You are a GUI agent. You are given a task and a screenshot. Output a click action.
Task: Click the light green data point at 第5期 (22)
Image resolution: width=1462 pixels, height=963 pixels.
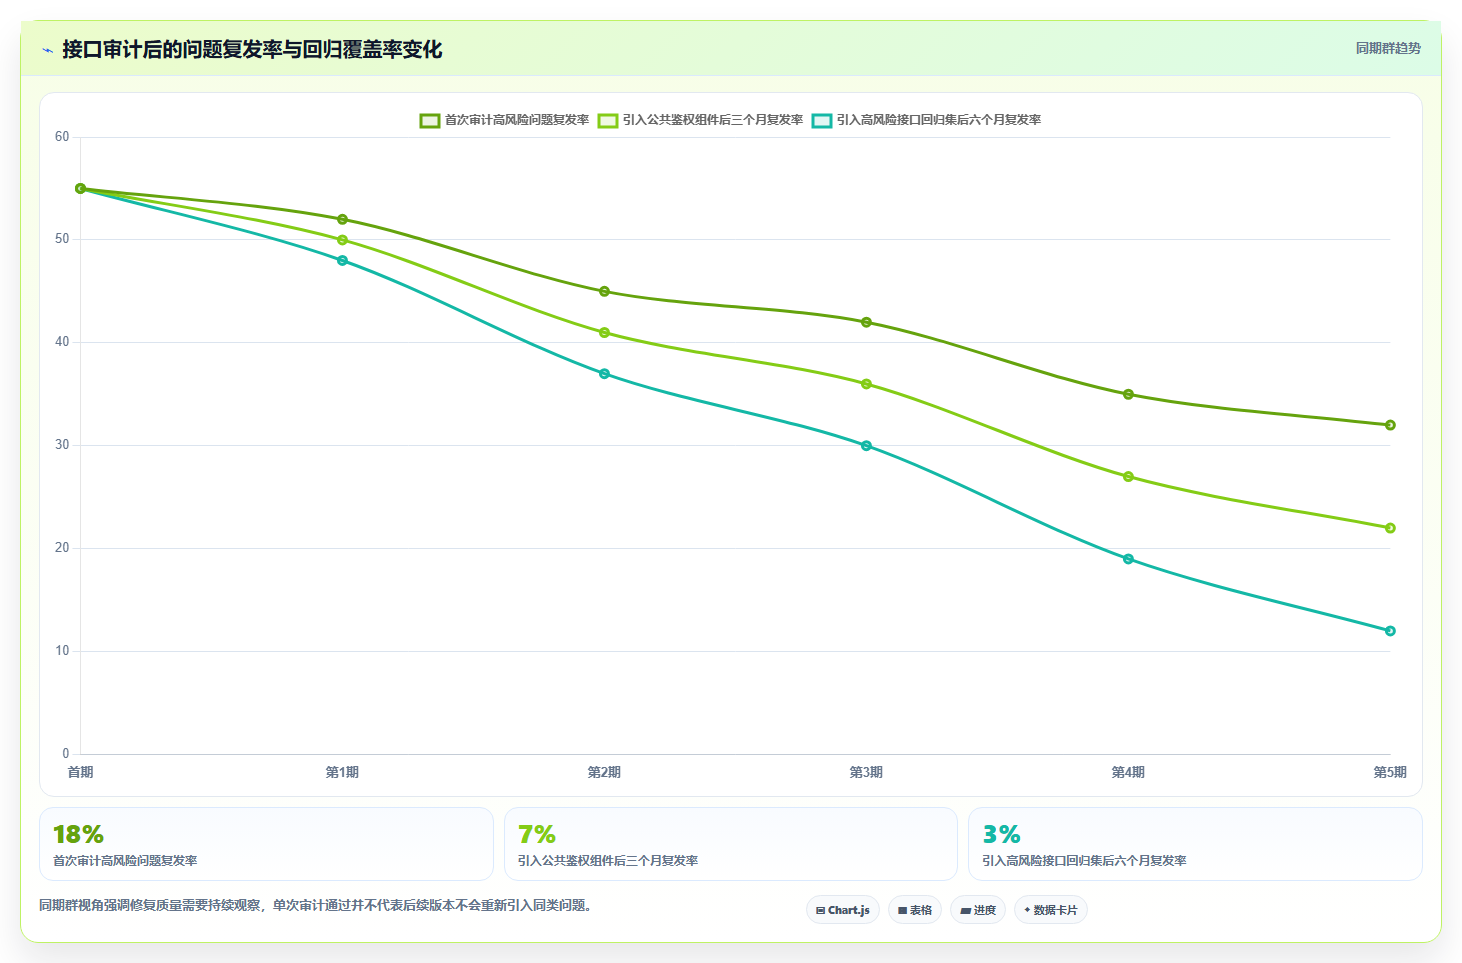click(1390, 528)
